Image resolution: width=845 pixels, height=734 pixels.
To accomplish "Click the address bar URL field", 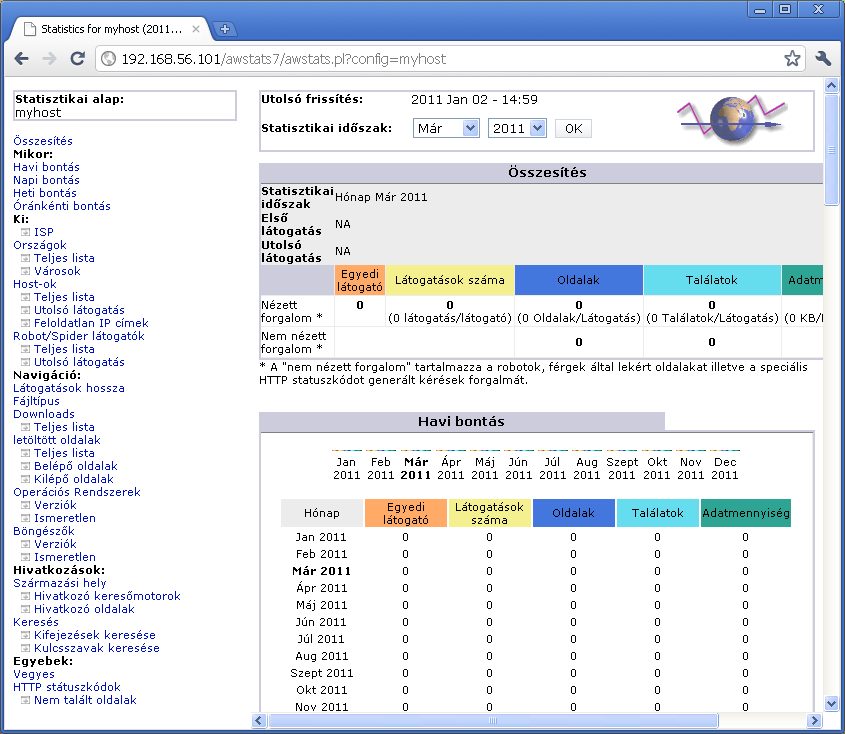I will (x=450, y=59).
